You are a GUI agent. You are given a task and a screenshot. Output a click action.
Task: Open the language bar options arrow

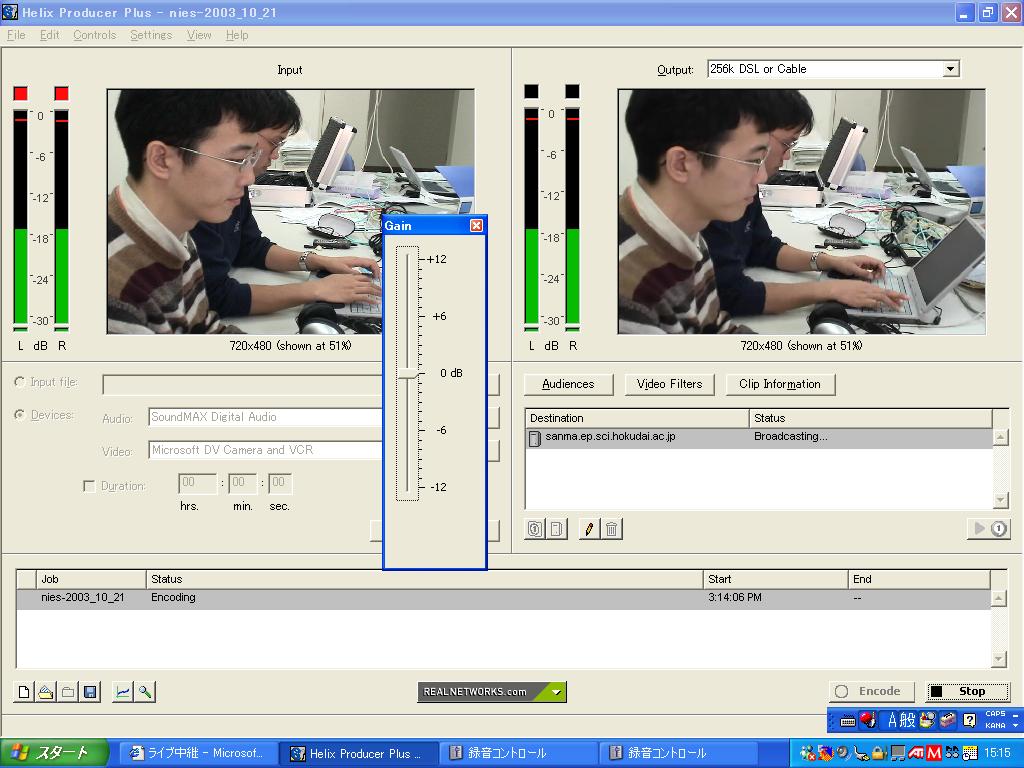coord(1015,725)
